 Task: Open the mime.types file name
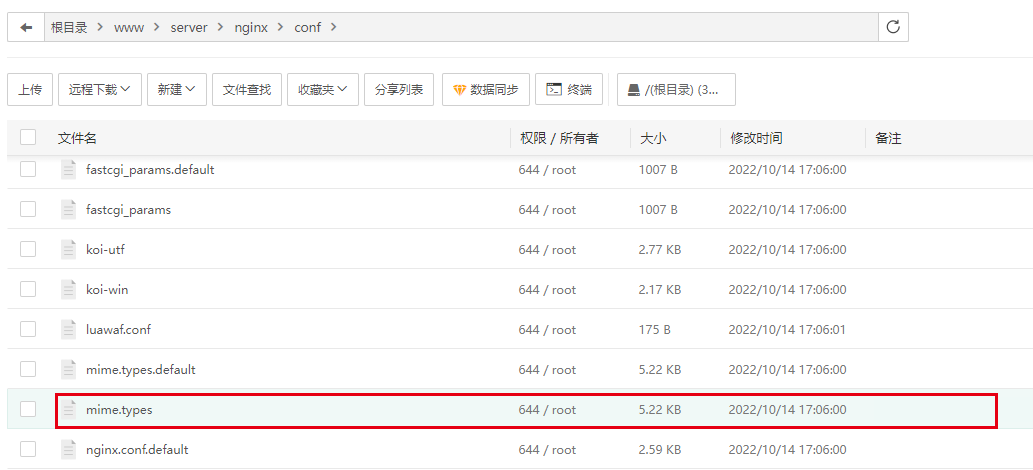point(119,409)
